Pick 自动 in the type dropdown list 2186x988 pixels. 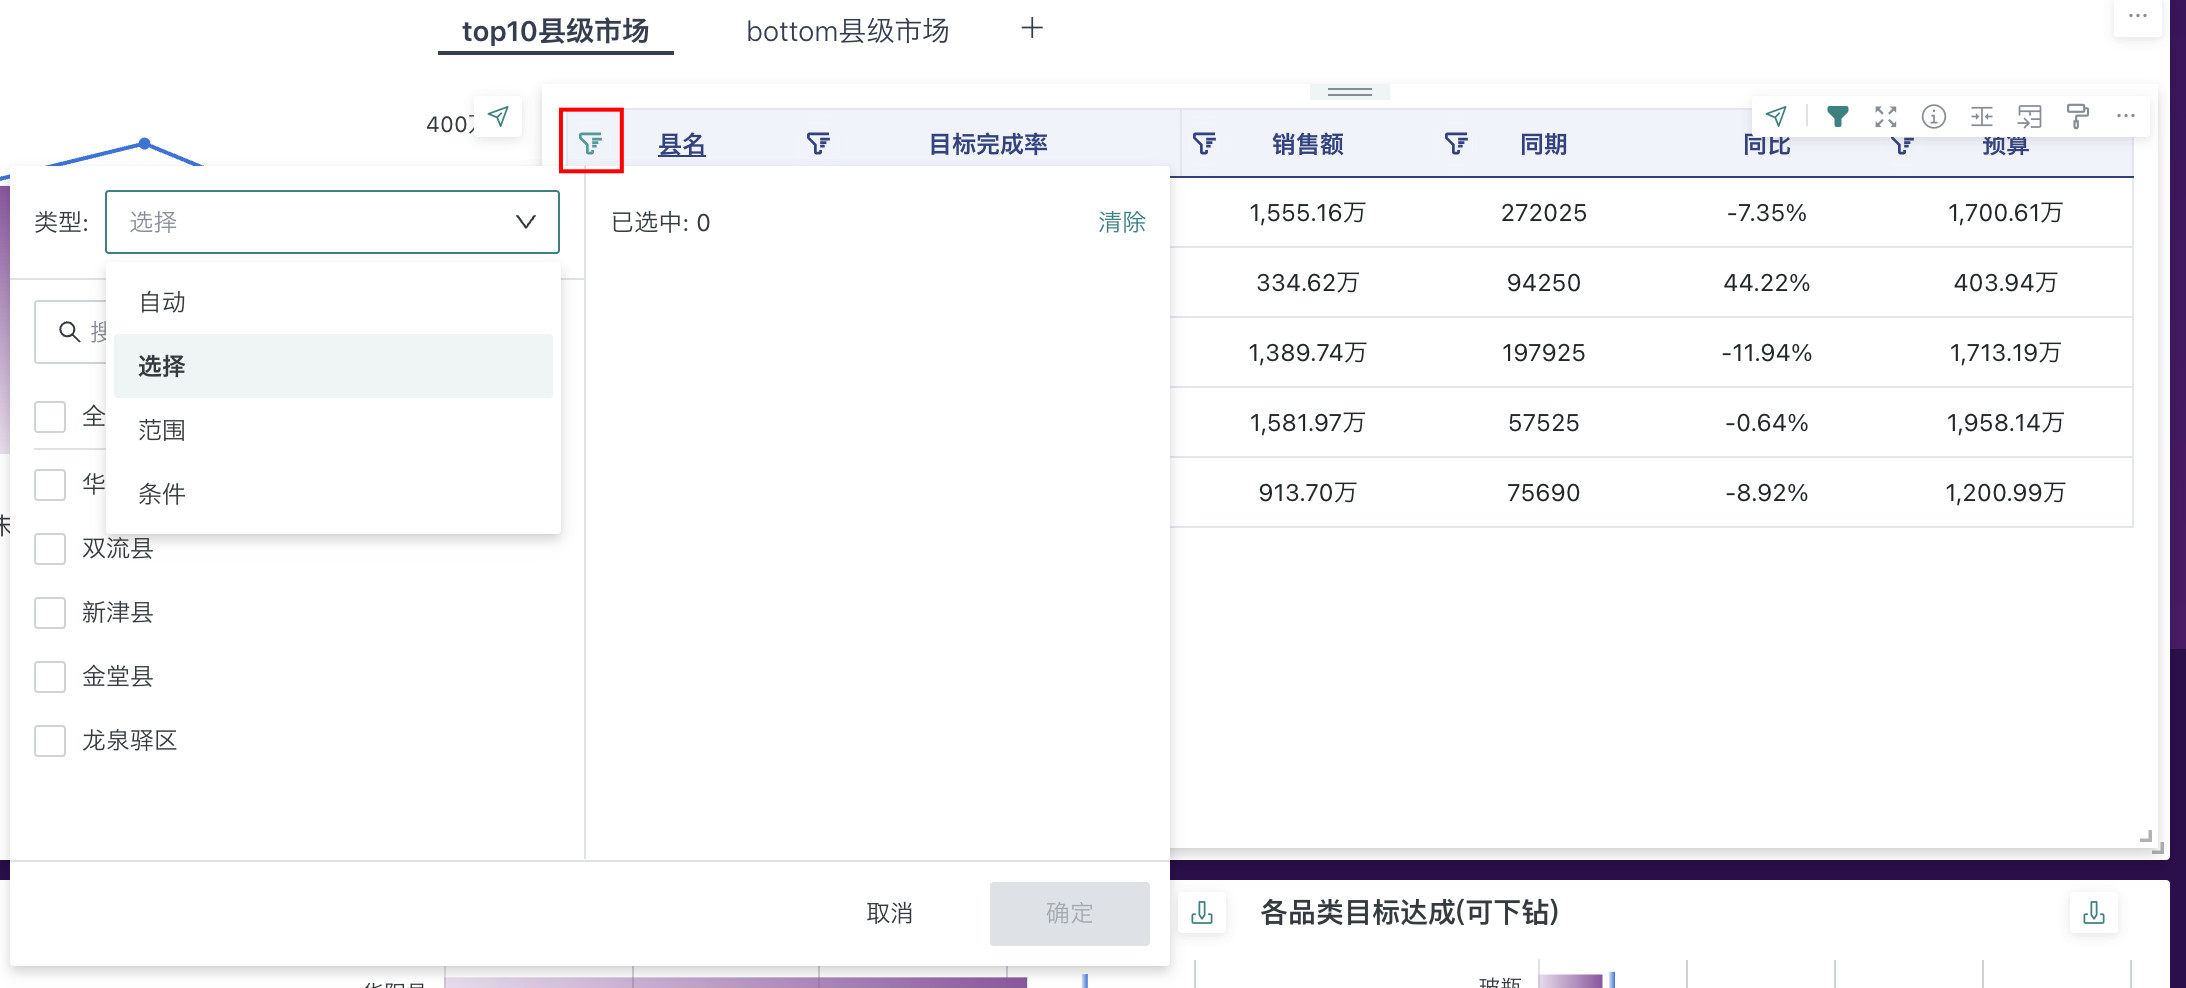(162, 302)
